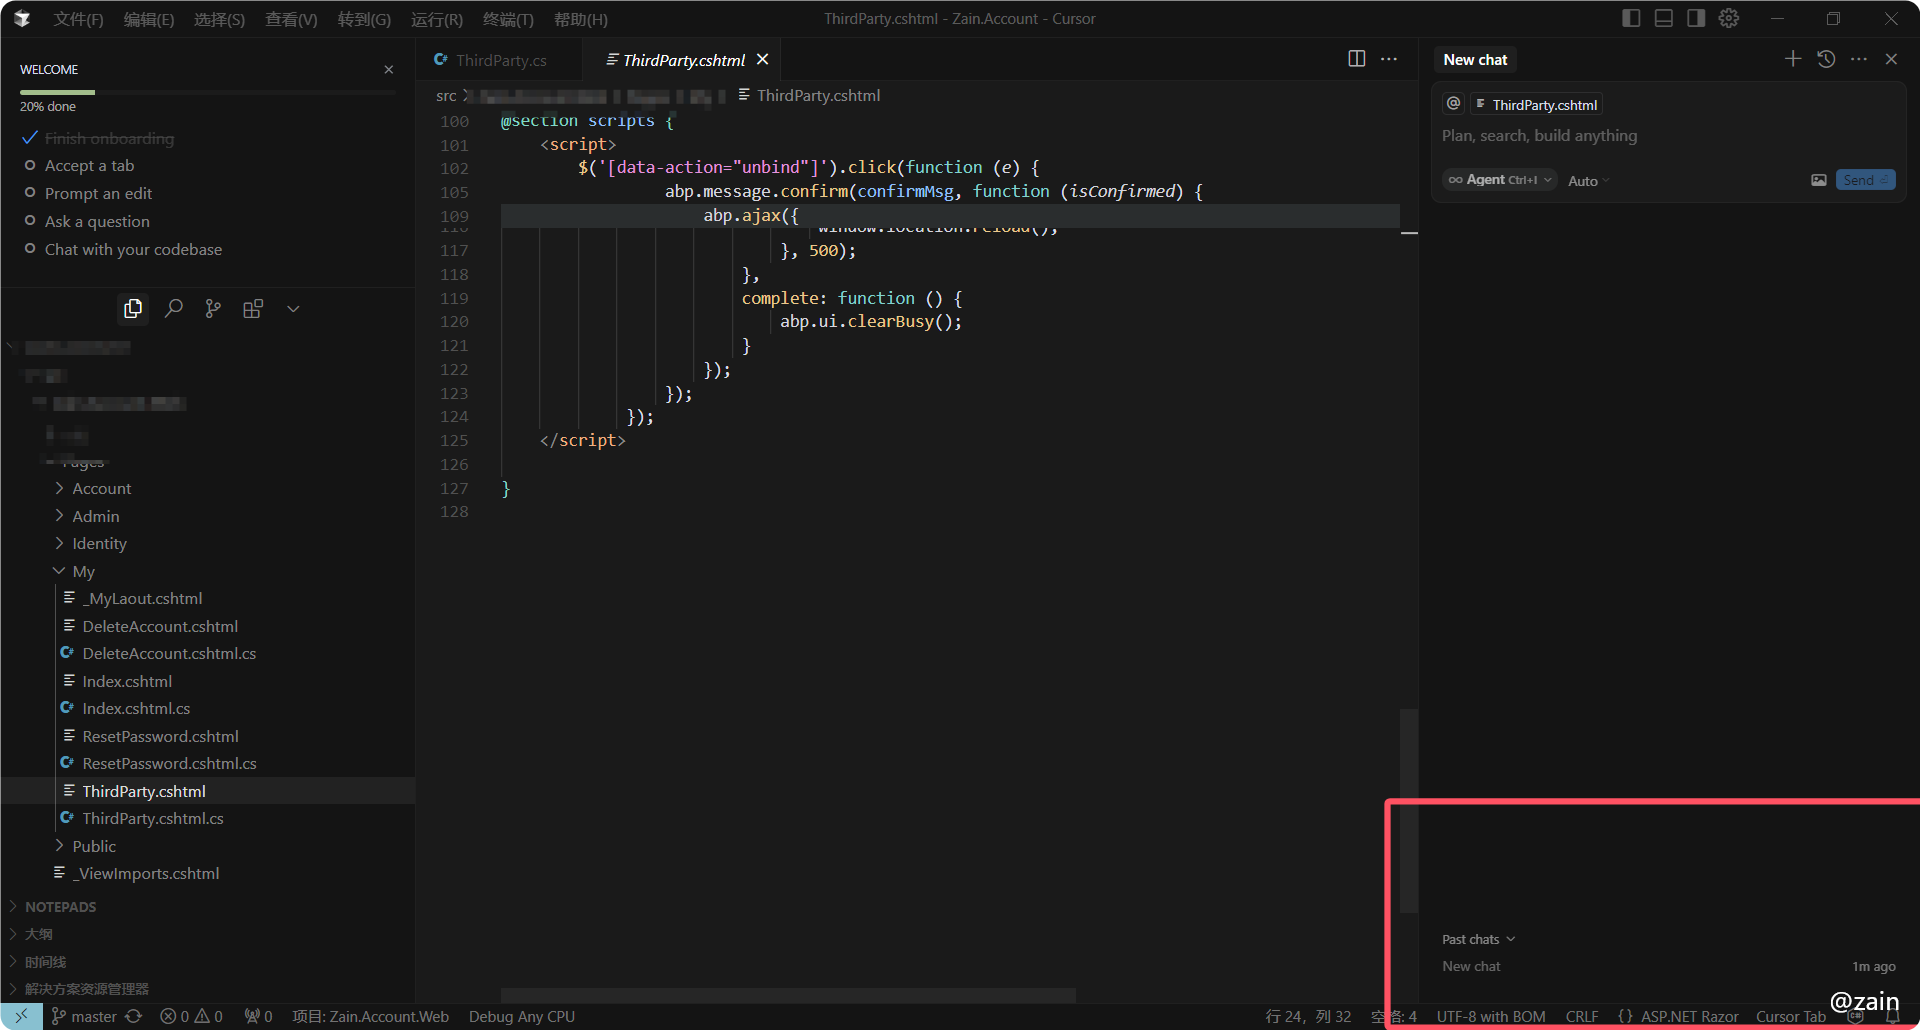
Task: Open the 转到(G) menu
Action: [x=364, y=19]
